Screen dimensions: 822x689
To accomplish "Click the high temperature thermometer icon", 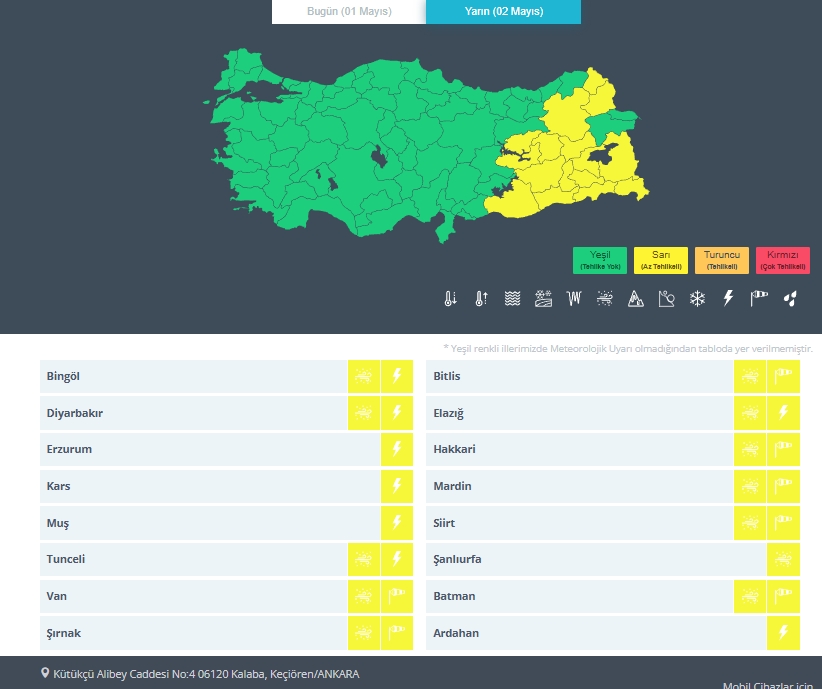I will pos(481,298).
